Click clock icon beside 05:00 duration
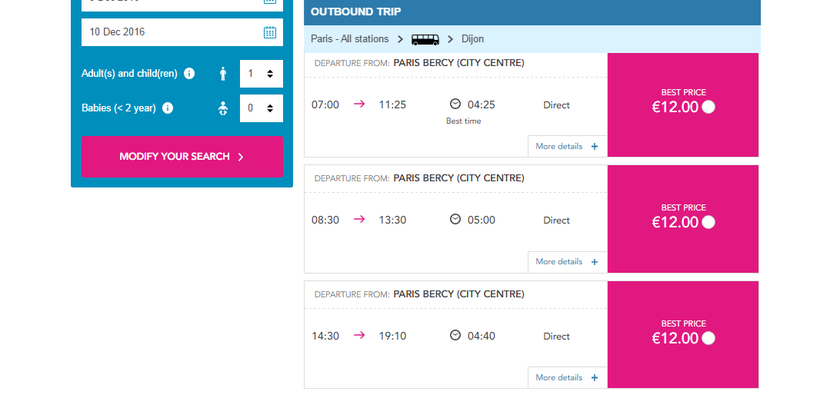820x398 pixels. coord(455,219)
